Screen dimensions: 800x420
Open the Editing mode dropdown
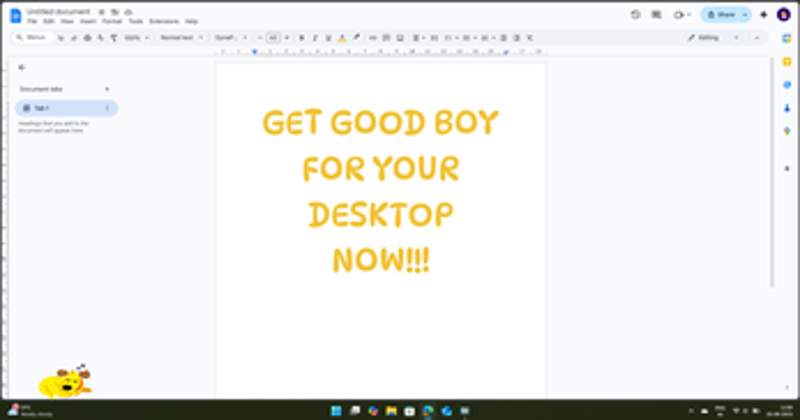pos(713,38)
